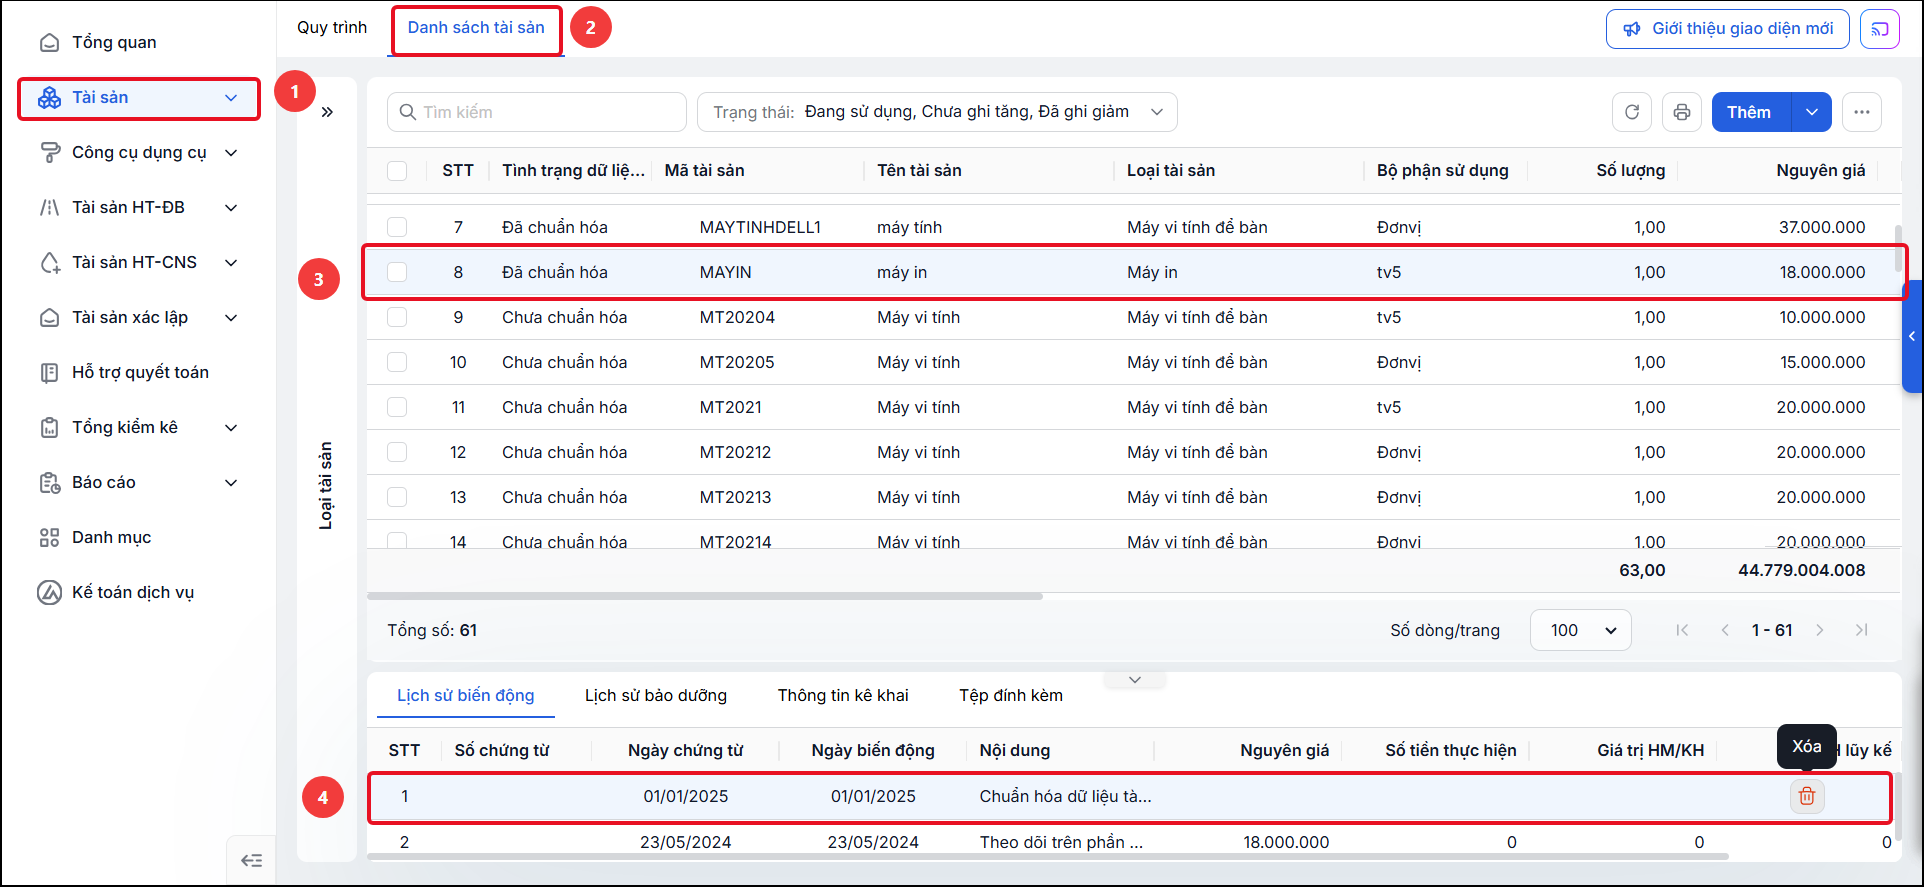Click the Tổng quan home icon
Image resolution: width=1924 pixels, height=887 pixels.
coord(49,42)
